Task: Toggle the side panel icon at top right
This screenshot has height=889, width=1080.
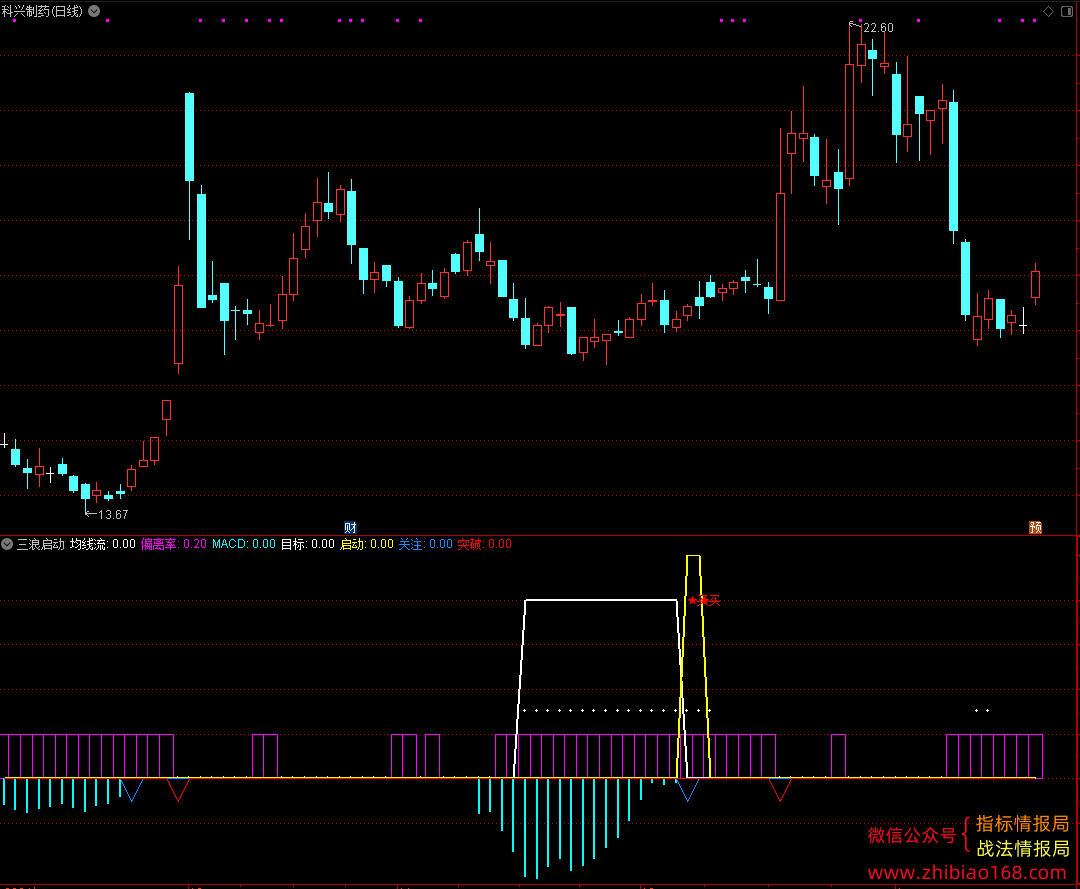Action: 1067,11
